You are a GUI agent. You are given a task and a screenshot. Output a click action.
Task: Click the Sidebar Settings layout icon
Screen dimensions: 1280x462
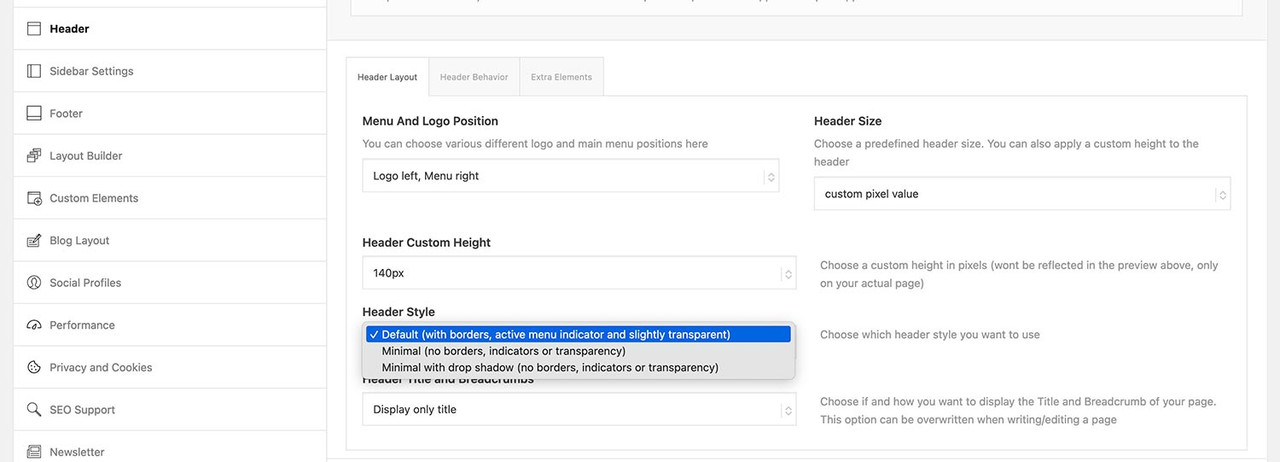click(33, 71)
